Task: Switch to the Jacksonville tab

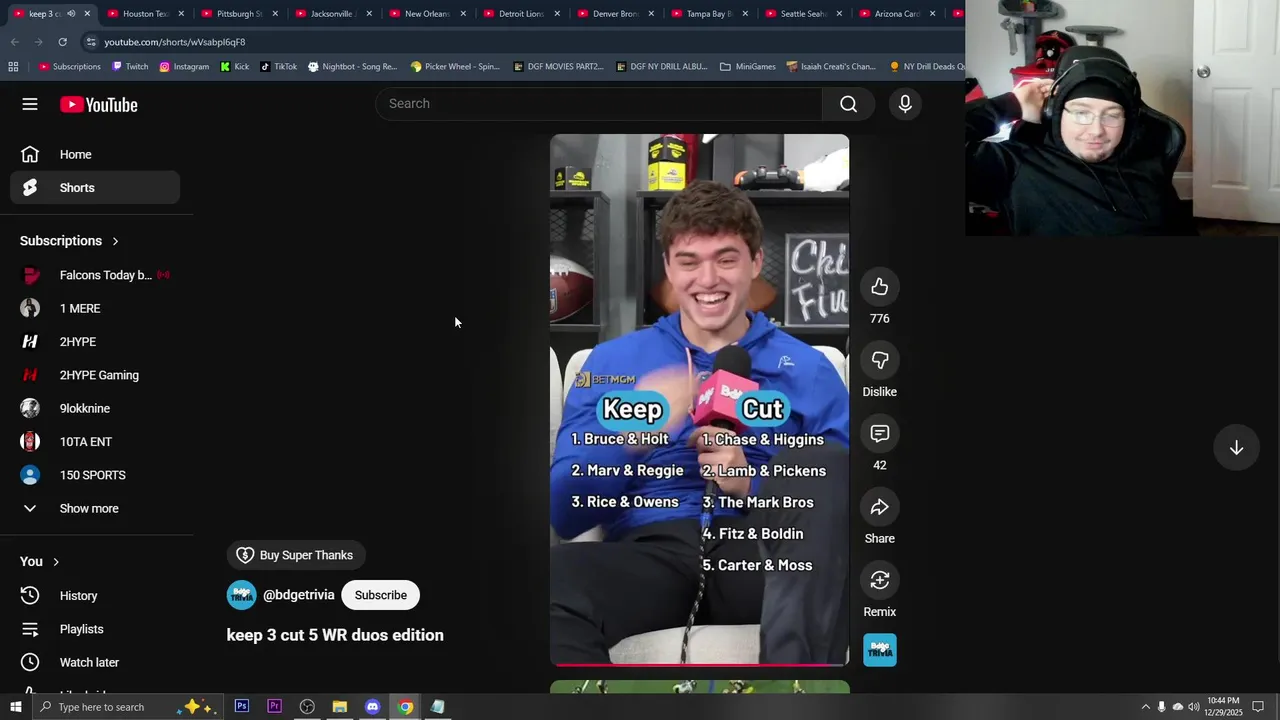Action: click(x=331, y=14)
